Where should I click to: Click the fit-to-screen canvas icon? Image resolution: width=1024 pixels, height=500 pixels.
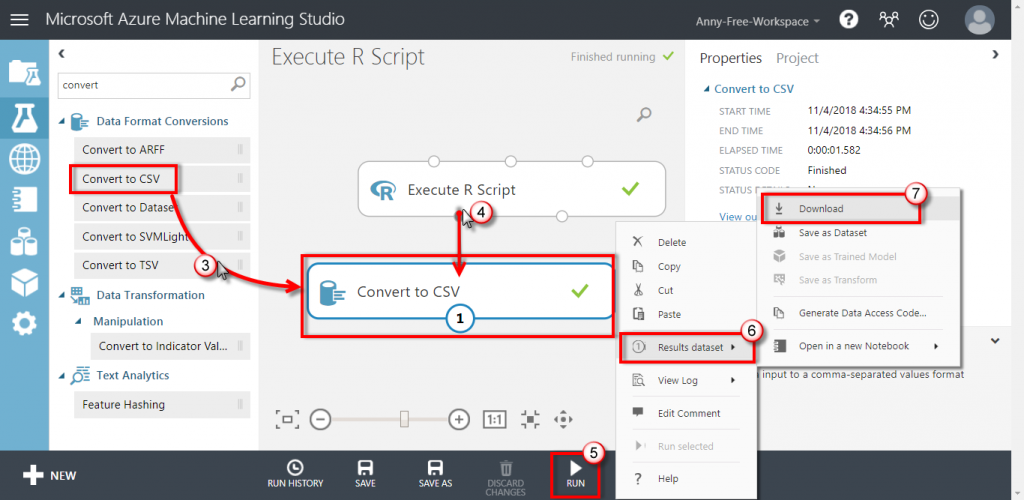tap(287, 419)
